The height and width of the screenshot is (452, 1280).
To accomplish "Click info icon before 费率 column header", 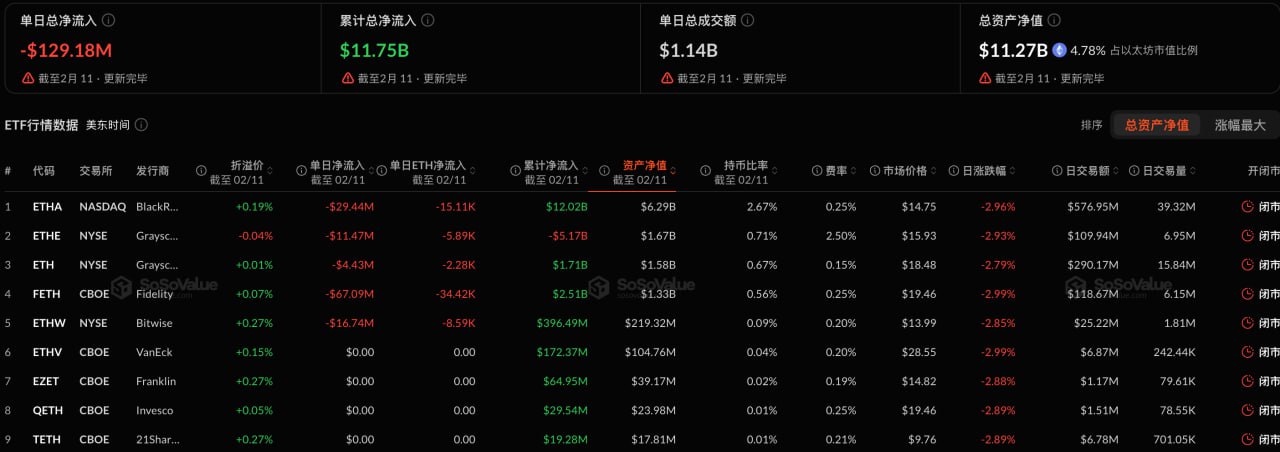I will pos(817,171).
